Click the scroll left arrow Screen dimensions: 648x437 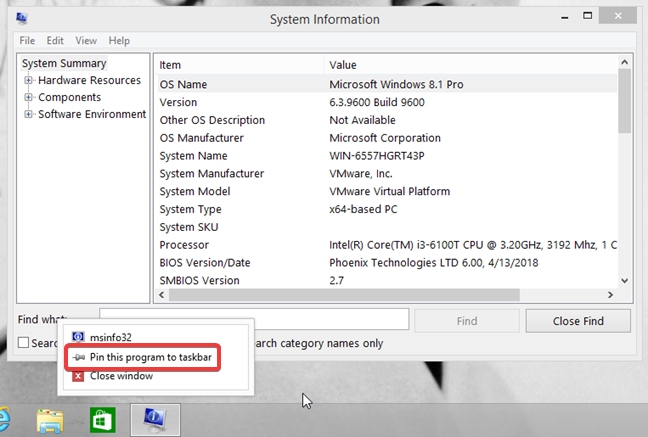tap(162, 295)
